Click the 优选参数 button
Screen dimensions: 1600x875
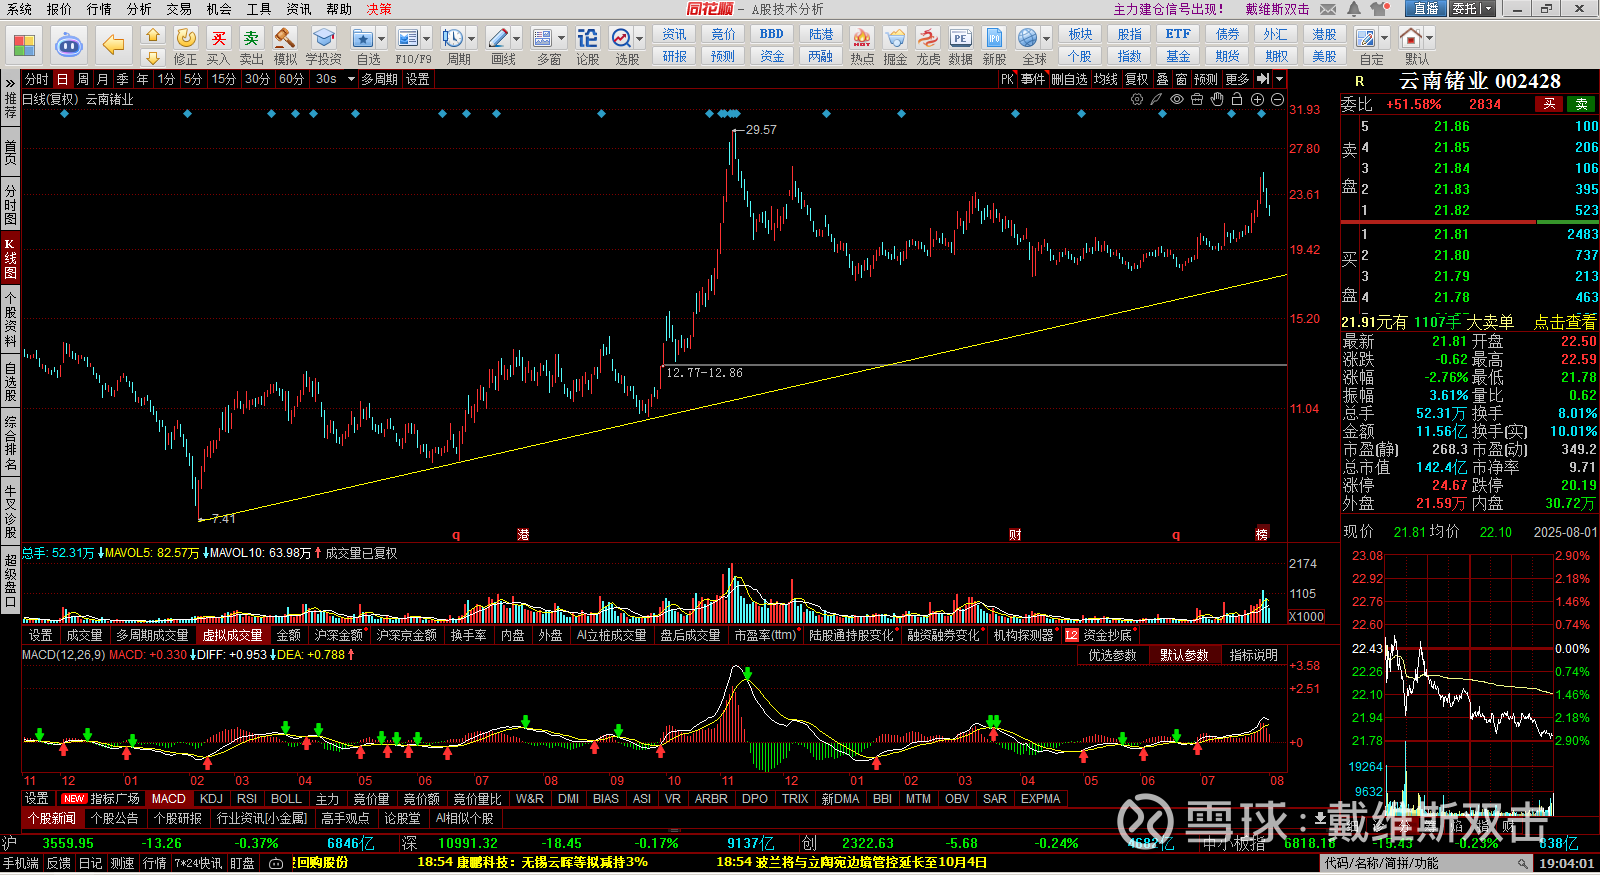pos(1113,655)
